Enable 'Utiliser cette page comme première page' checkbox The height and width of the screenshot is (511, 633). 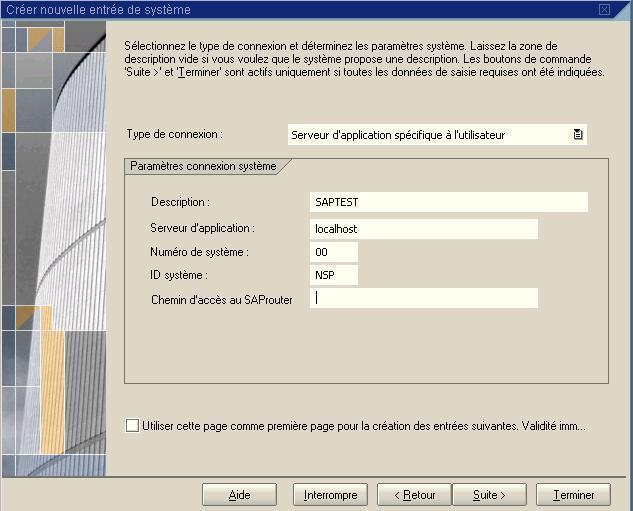(x=133, y=425)
